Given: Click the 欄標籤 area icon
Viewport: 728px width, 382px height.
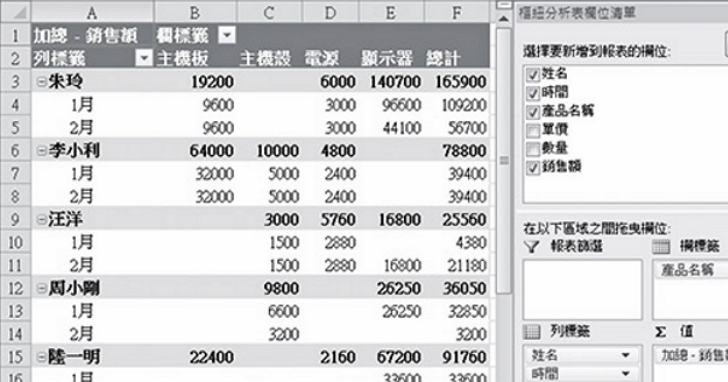Looking at the screenshot, I should click(661, 246).
